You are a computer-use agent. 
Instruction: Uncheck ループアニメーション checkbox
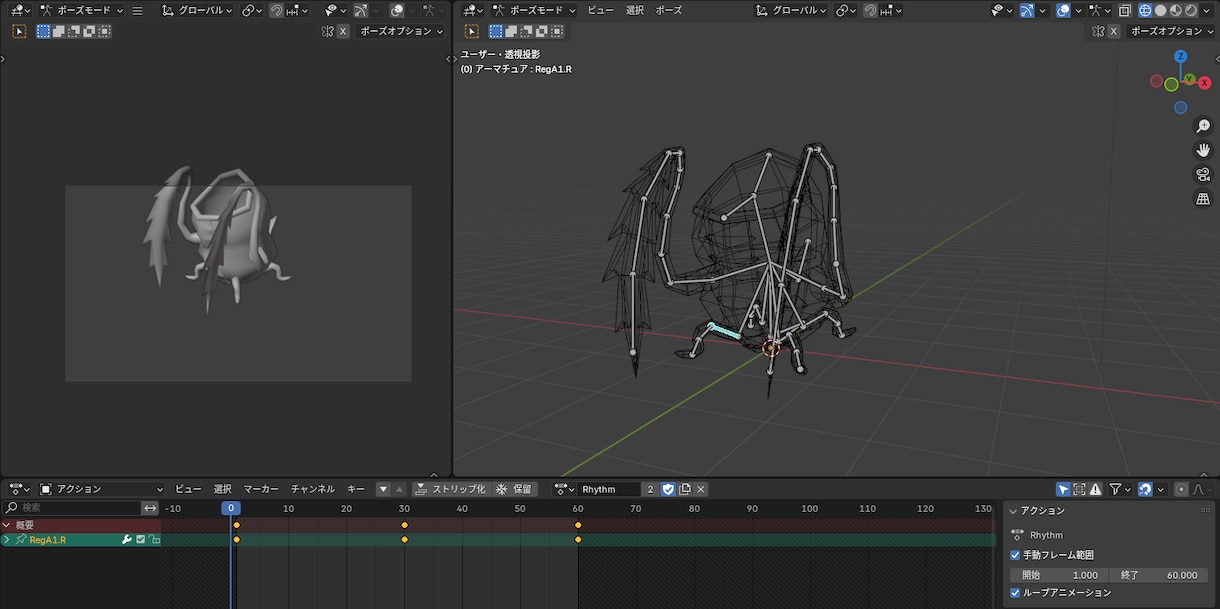point(1015,593)
